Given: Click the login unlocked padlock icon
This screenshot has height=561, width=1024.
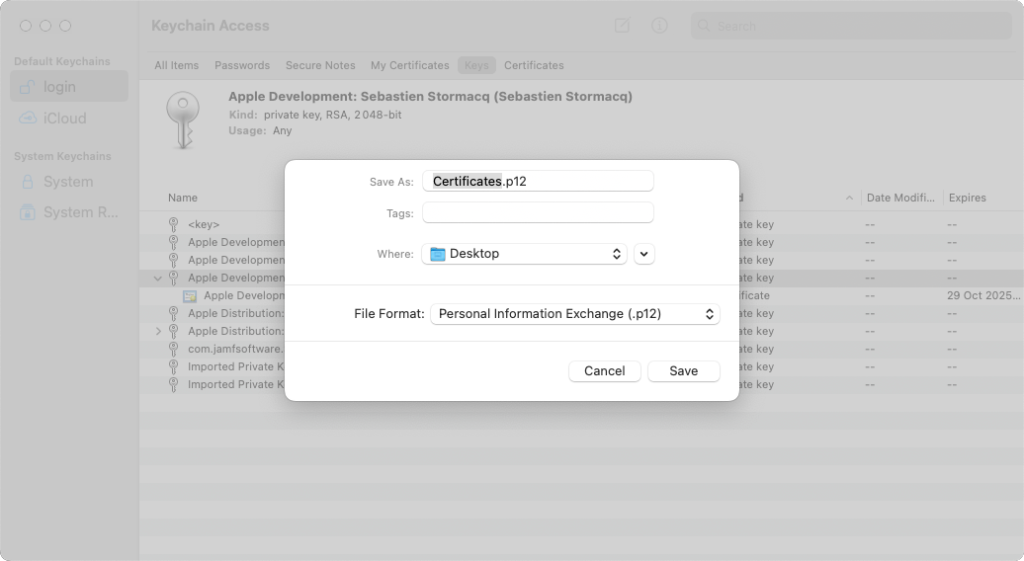Looking at the screenshot, I should click(27, 86).
